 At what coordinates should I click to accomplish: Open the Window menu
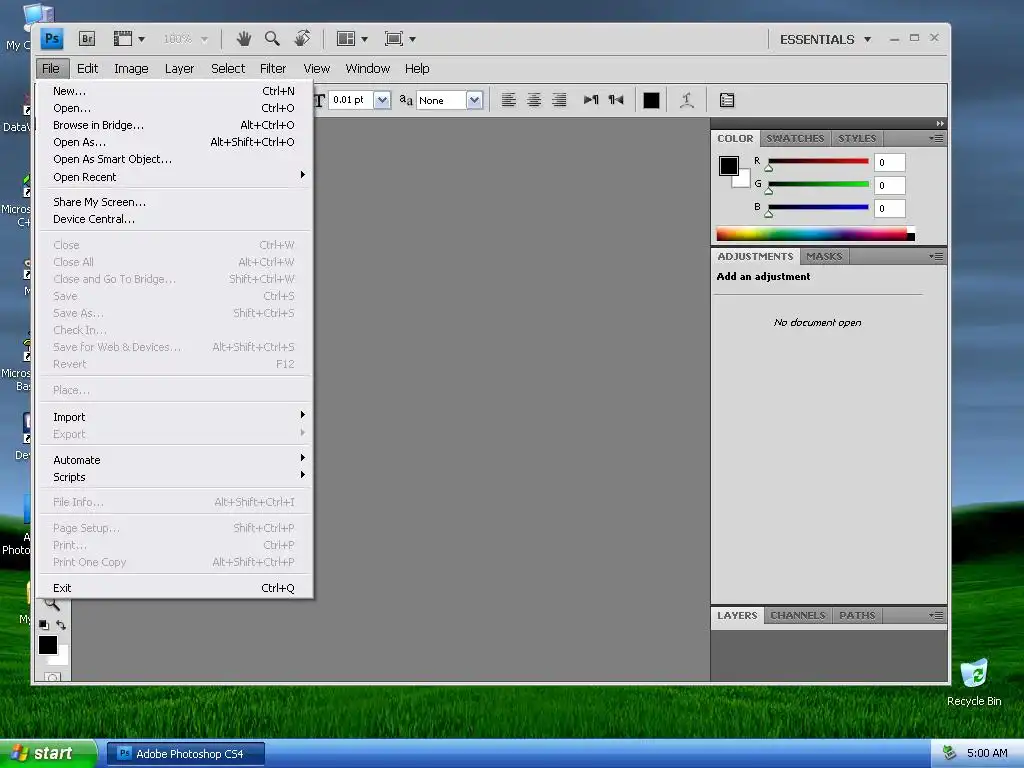[x=367, y=69]
